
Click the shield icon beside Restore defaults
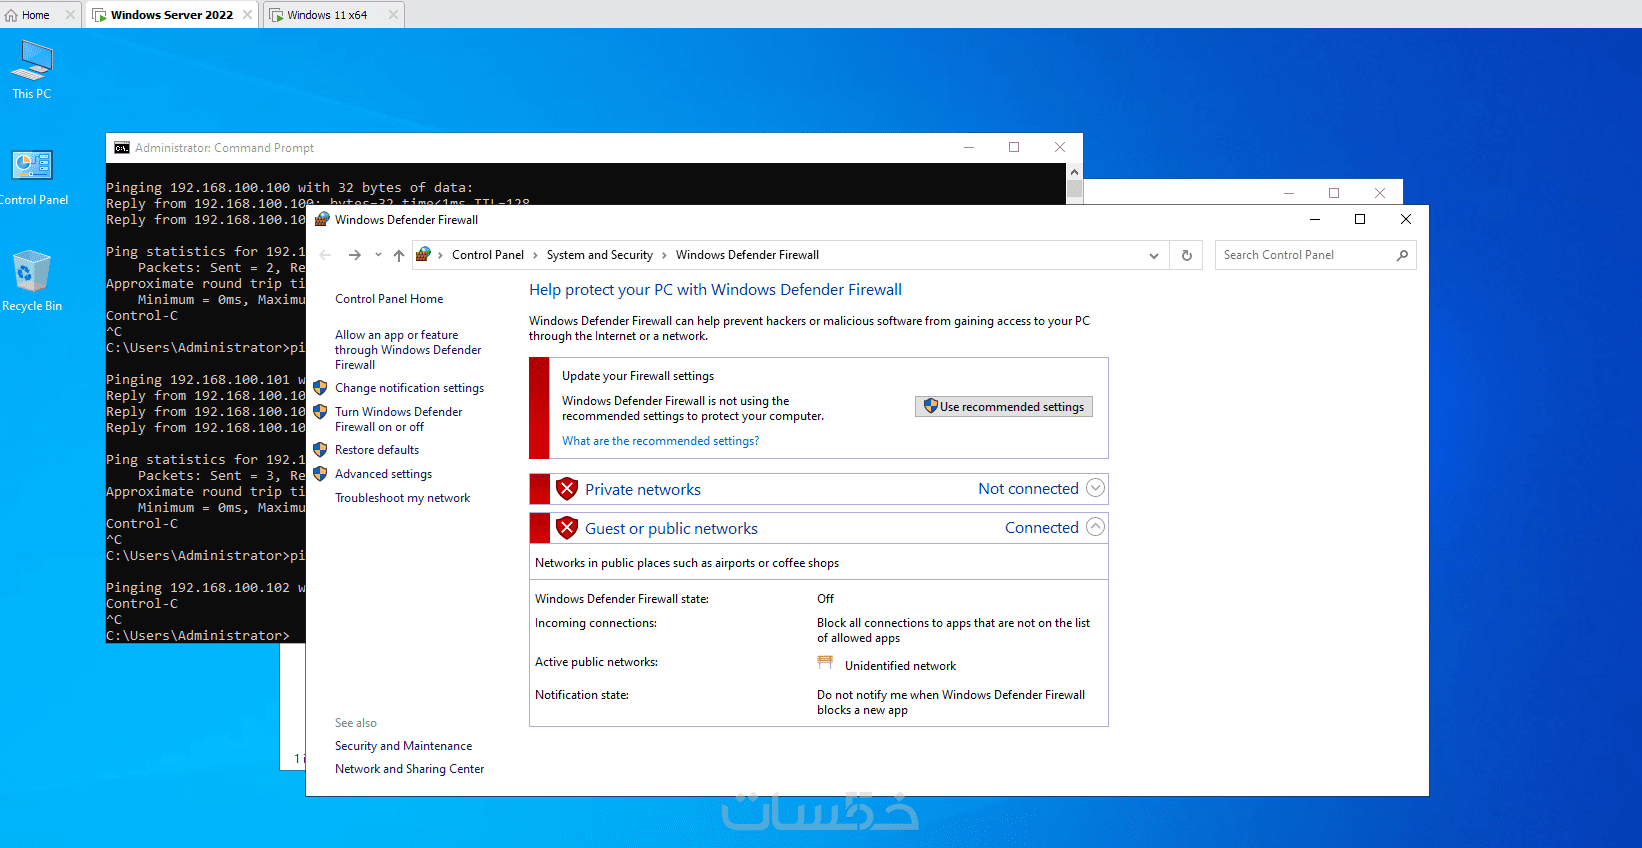click(x=320, y=450)
